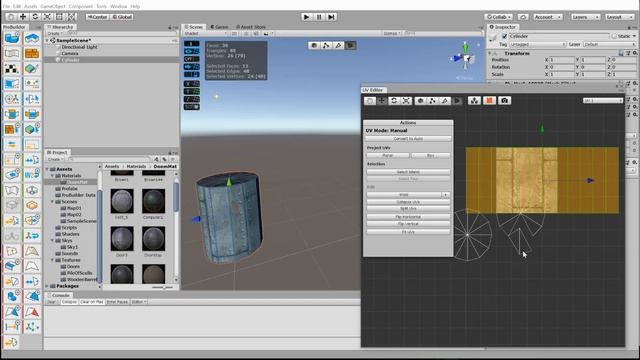
Task: Collapse the Assets folder in Project
Action: coord(47,169)
